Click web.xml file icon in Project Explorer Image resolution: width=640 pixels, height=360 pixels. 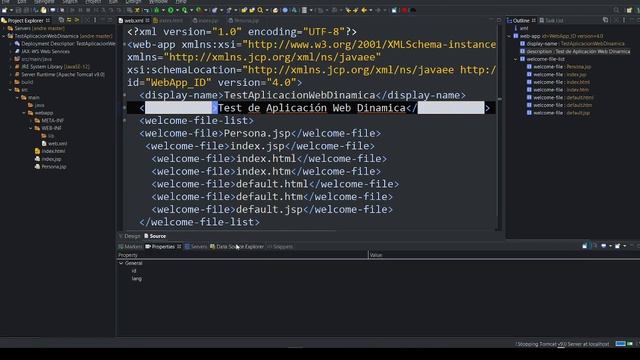pyautogui.click(x=44, y=144)
